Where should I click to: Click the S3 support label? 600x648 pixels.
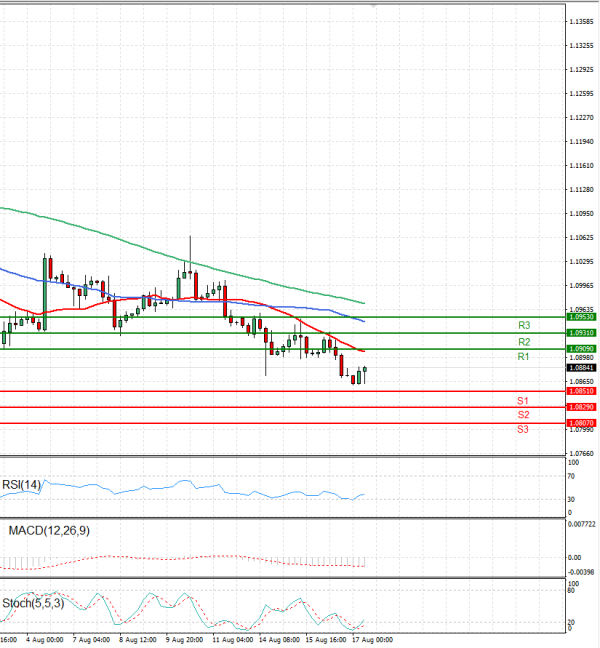(x=523, y=429)
